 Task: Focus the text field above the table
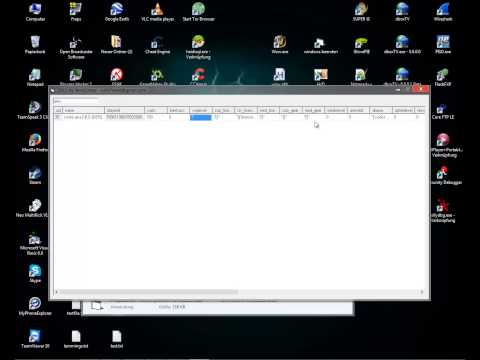click(x=76, y=101)
